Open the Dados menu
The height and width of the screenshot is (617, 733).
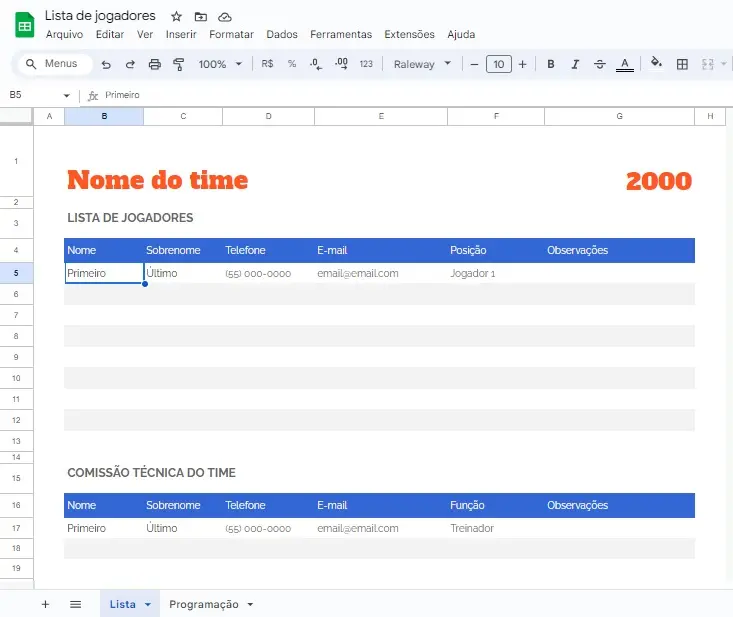[282, 35]
